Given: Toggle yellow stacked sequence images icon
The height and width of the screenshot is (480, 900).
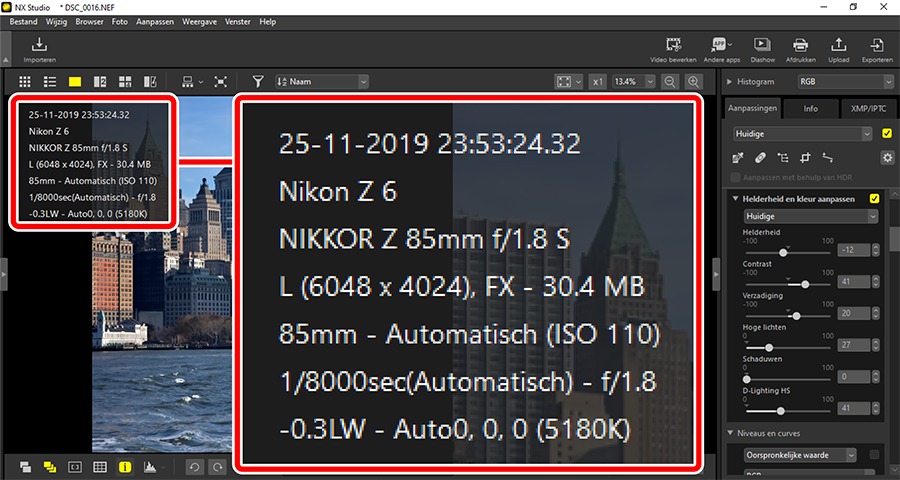Looking at the screenshot, I should tap(50, 467).
